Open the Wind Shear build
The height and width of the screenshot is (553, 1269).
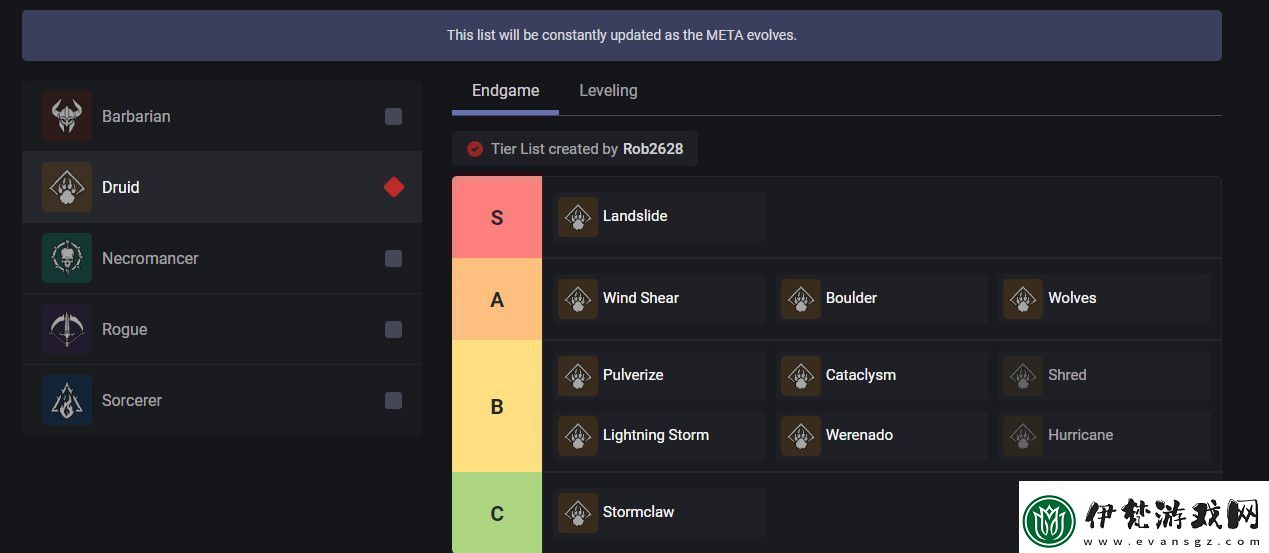click(660, 298)
